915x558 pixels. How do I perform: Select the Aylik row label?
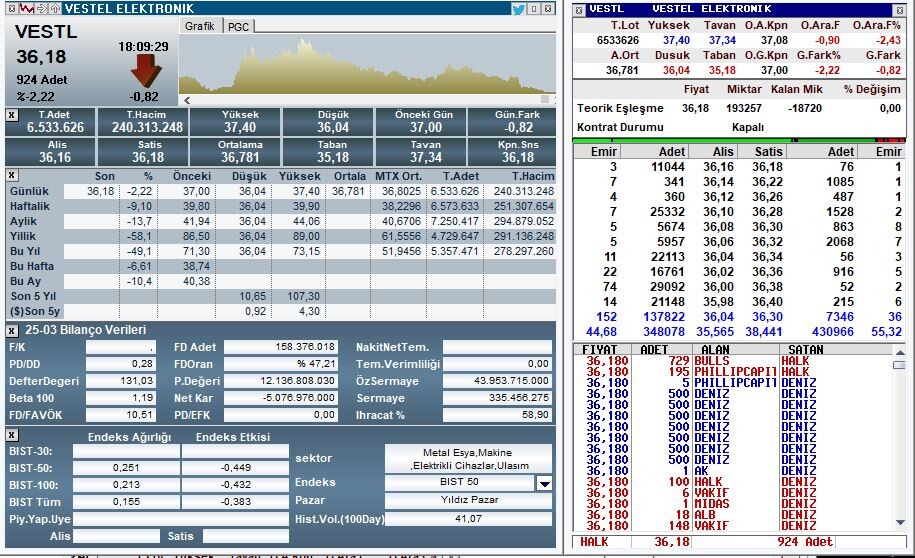tap(23, 221)
